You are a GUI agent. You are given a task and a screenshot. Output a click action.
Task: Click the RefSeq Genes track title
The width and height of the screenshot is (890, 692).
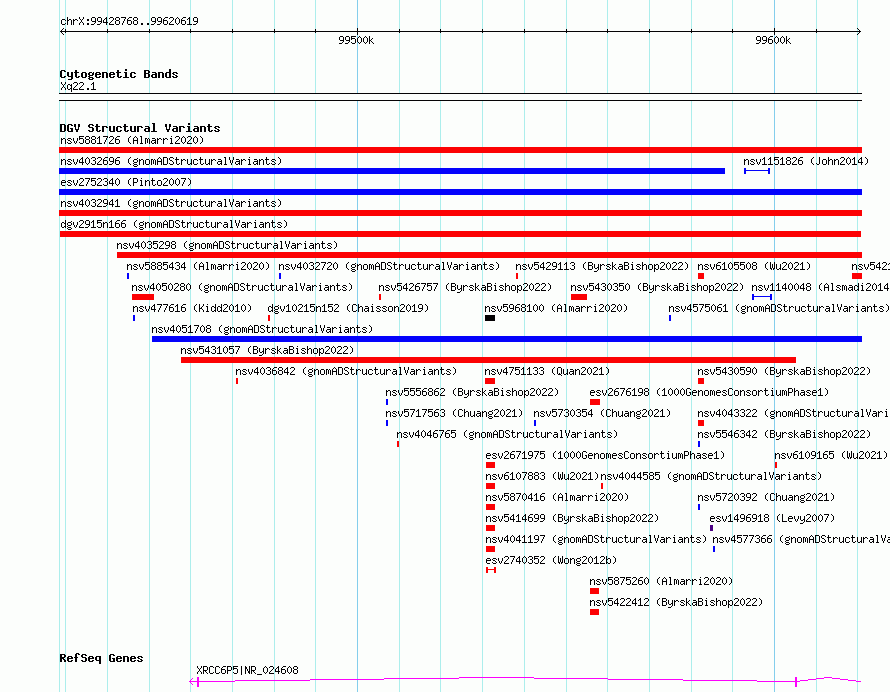(101, 659)
